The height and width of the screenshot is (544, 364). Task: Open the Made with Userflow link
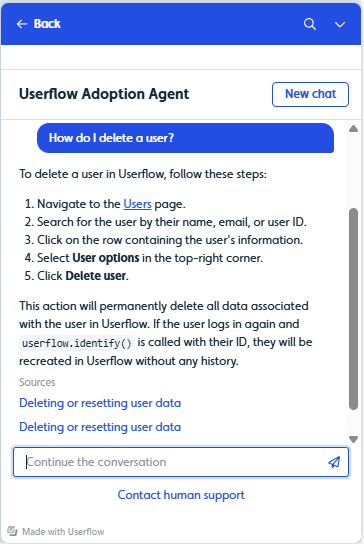click(63, 532)
